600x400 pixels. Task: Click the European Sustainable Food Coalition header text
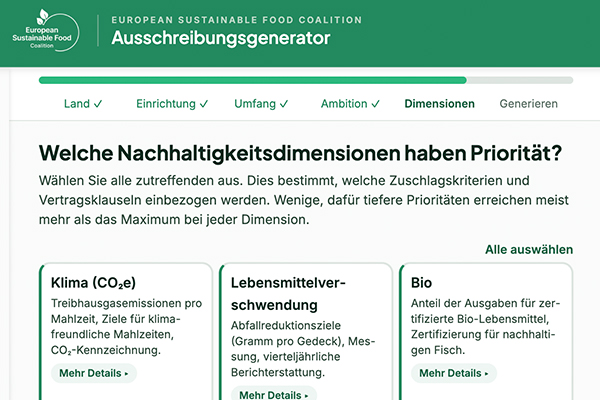coord(237,20)
